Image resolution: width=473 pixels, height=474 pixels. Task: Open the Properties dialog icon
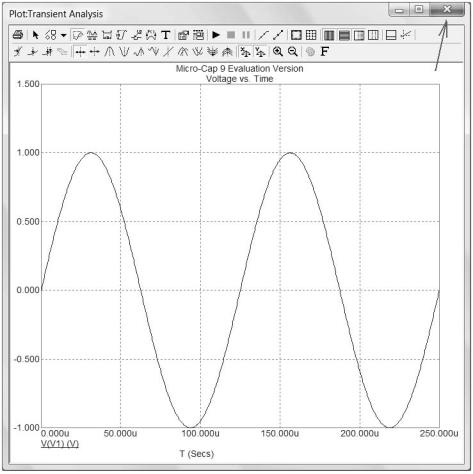coord(183,35)
